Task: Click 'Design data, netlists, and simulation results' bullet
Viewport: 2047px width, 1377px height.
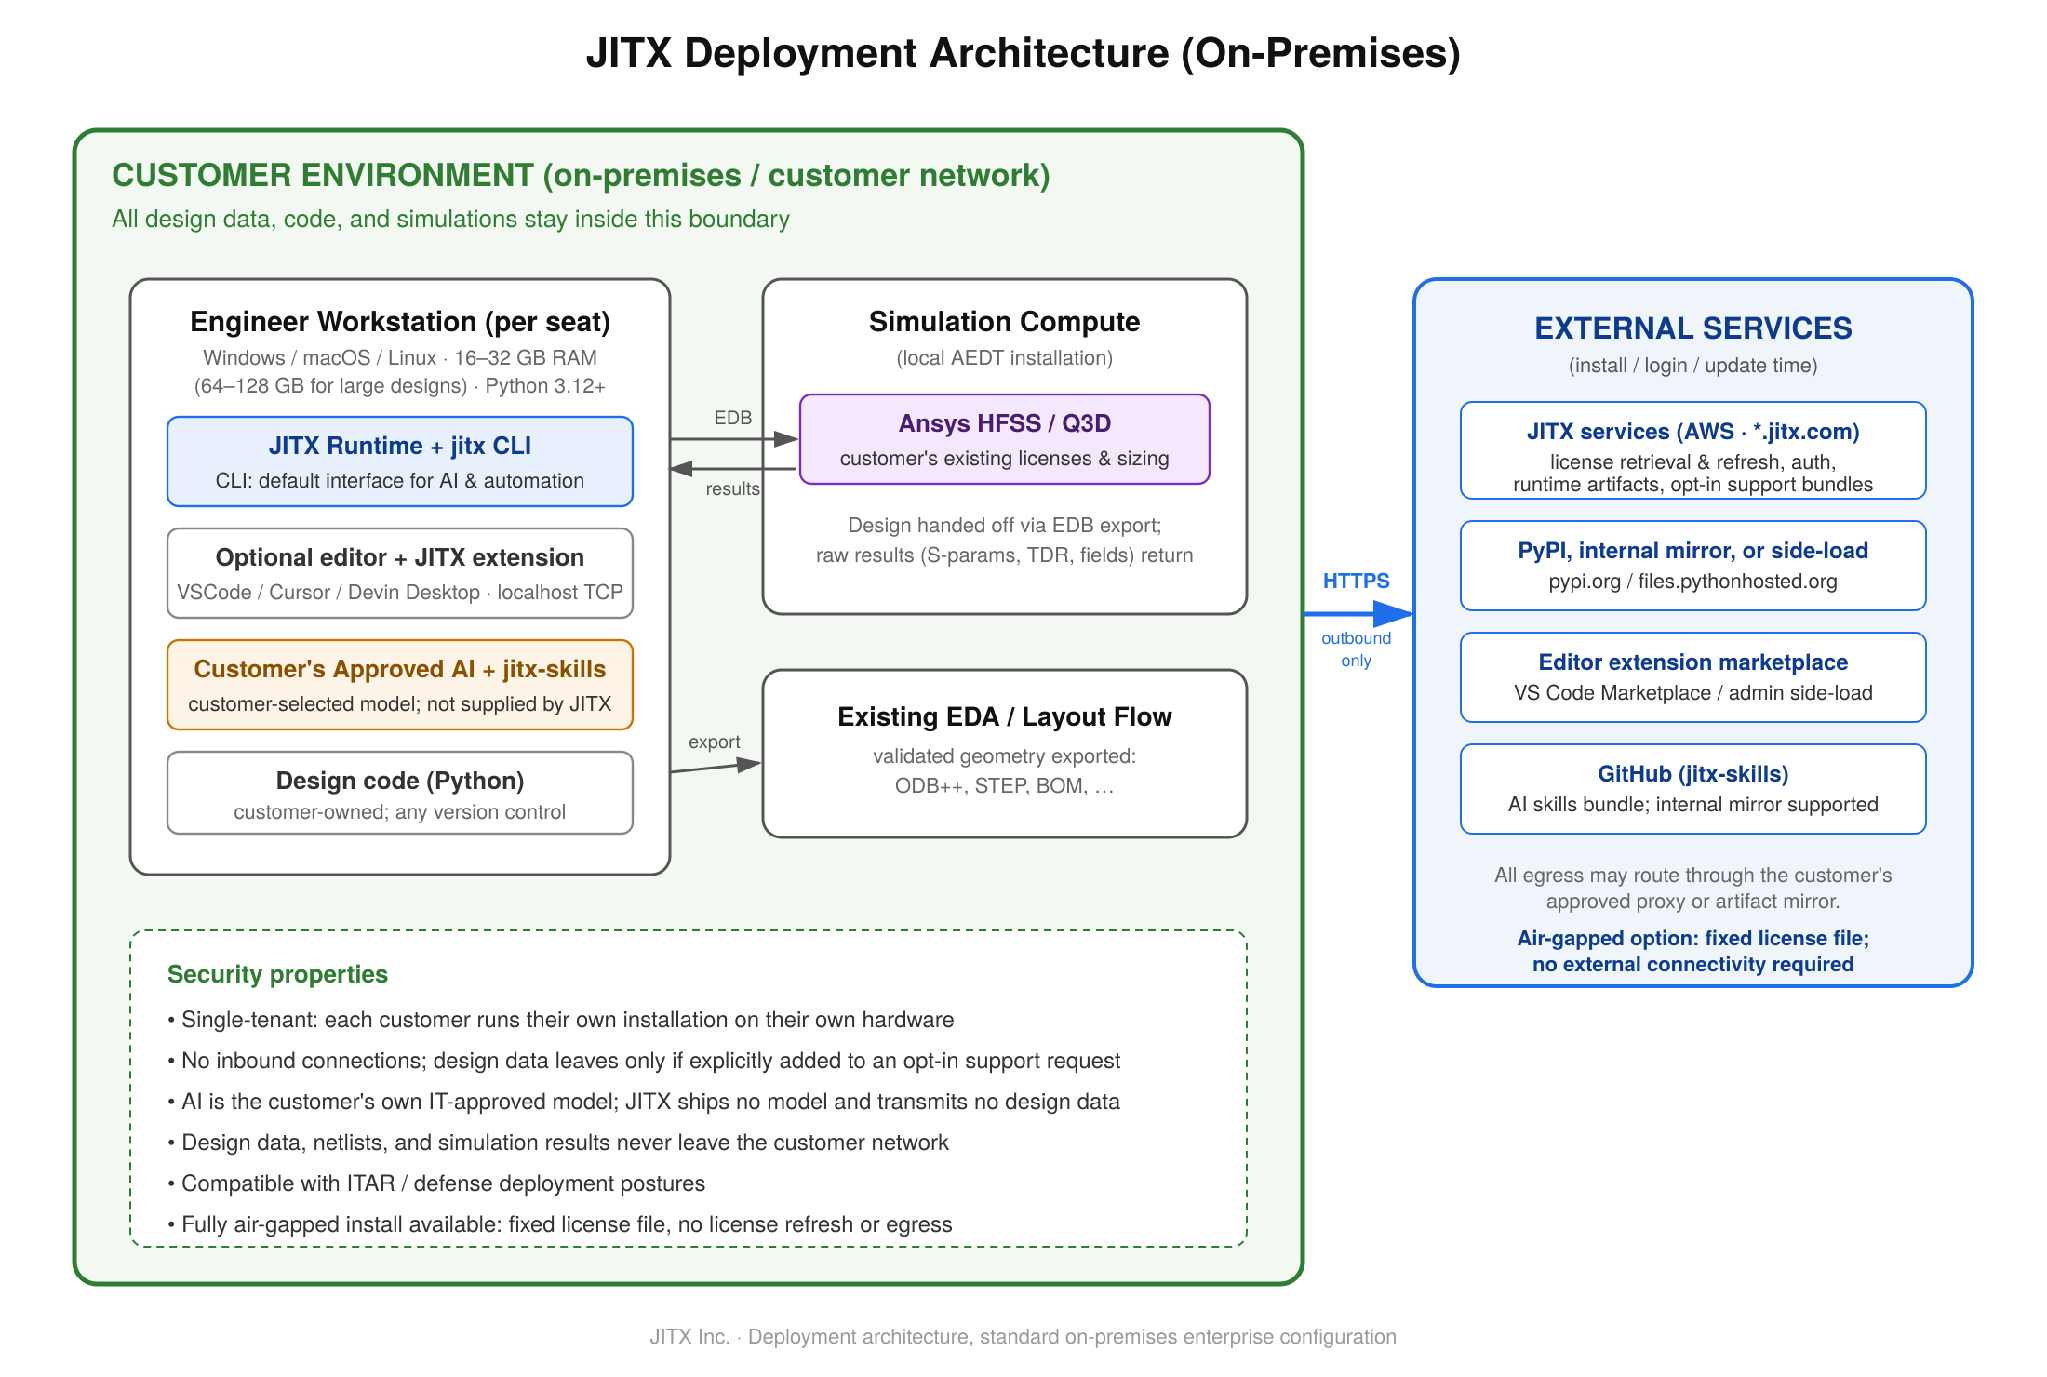Action: tap(558, 1143)
